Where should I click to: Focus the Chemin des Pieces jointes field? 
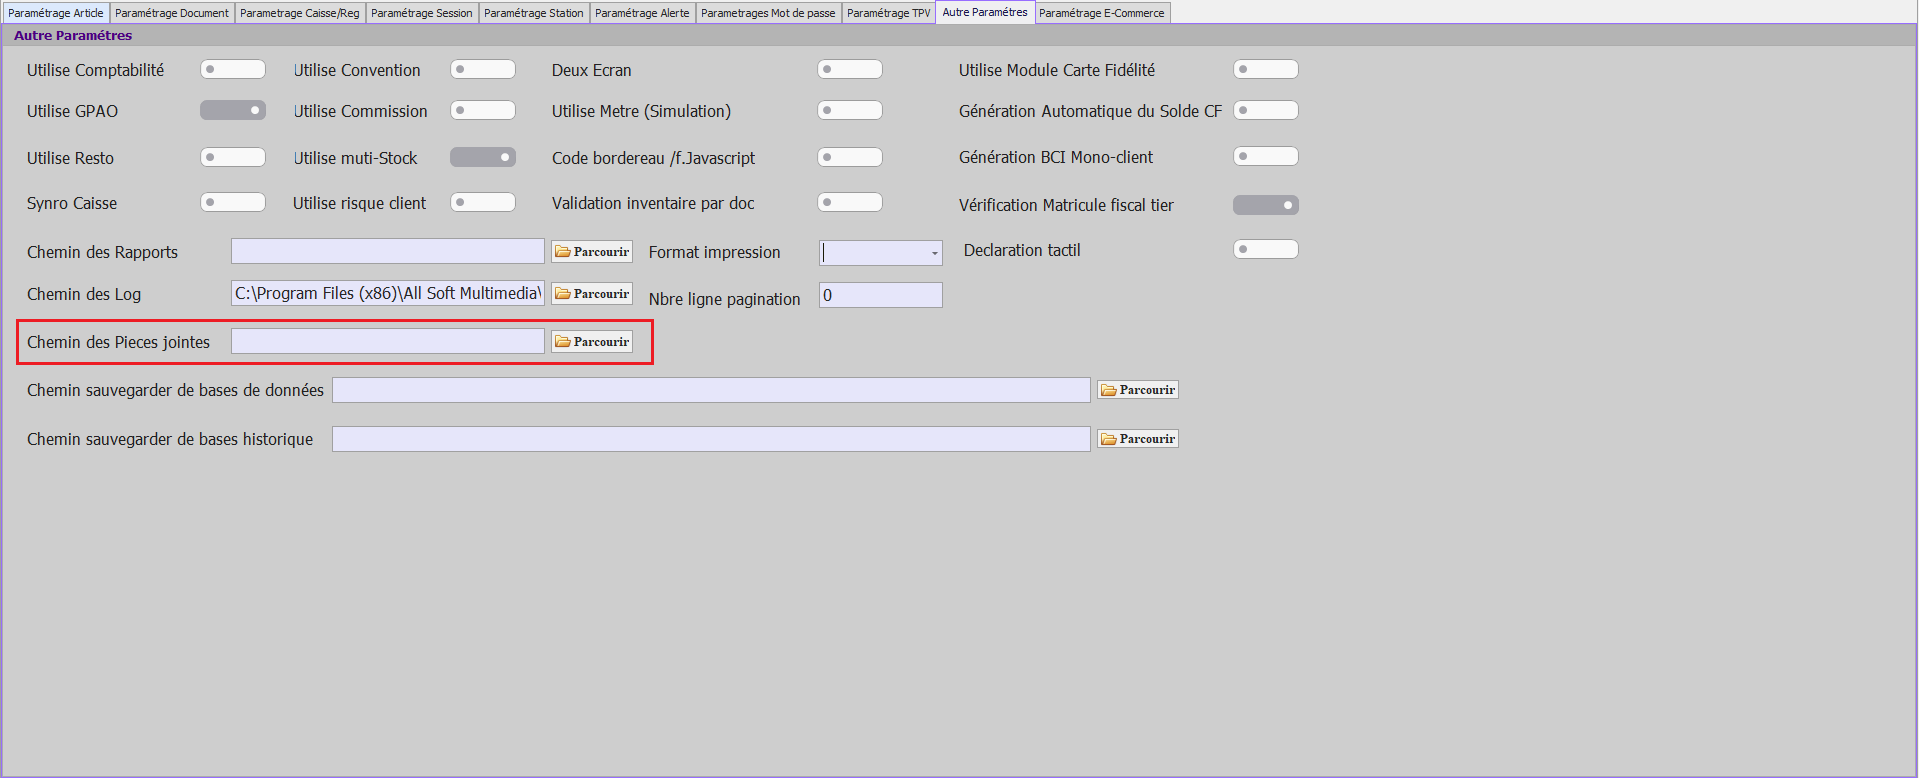tap(388, 341)
